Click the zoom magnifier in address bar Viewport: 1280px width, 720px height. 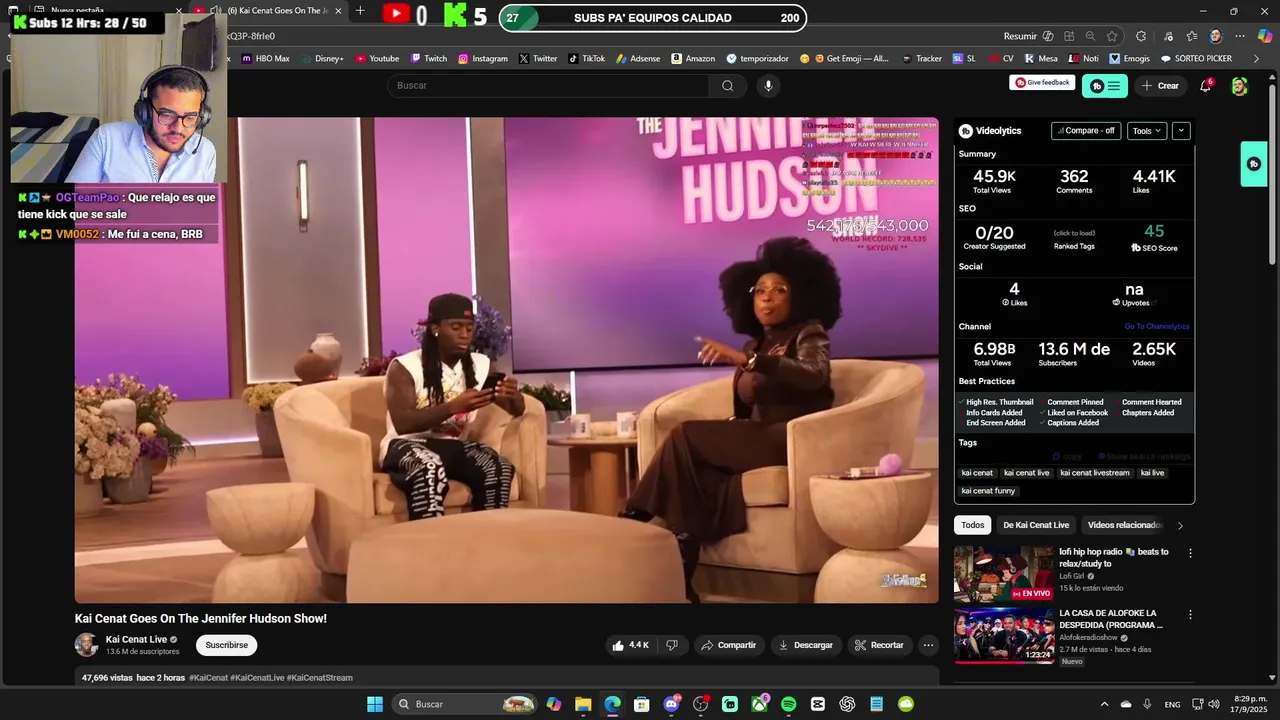(1090, 36)
